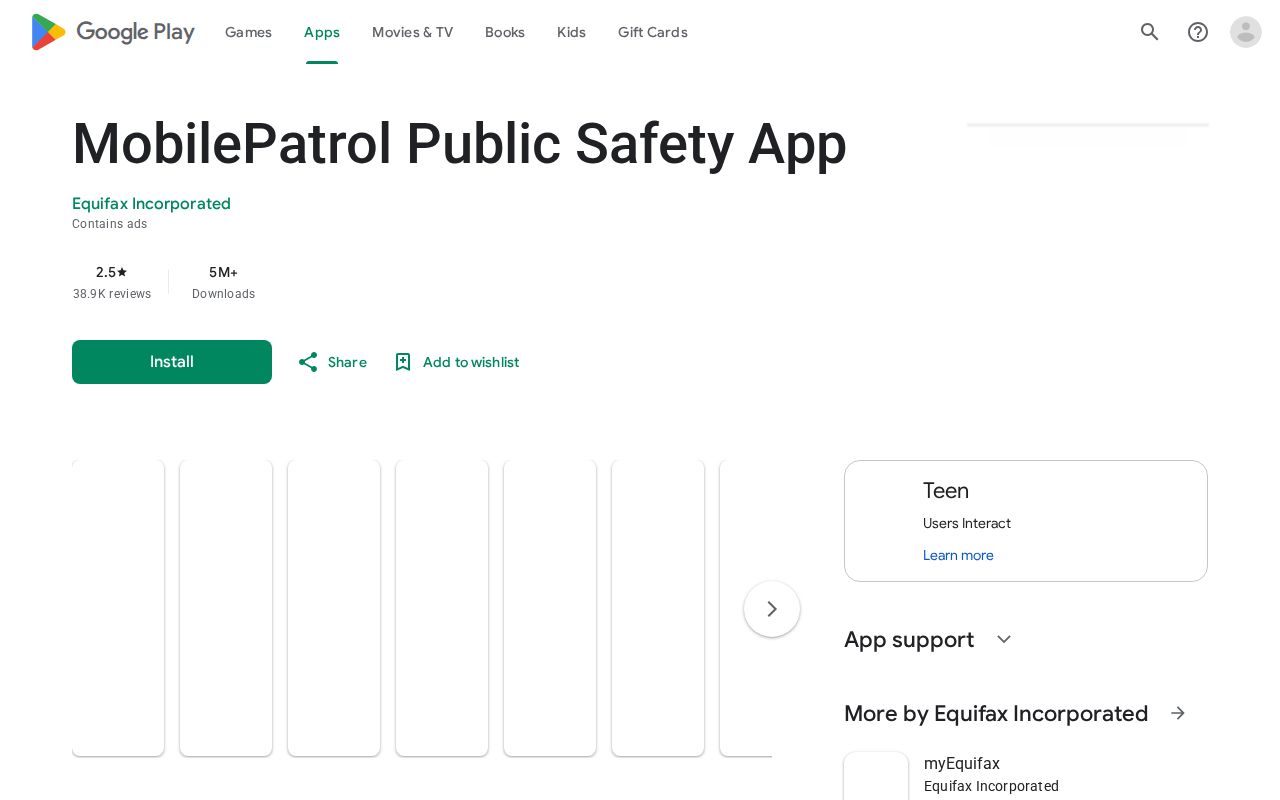The image size is (1280, 800).
Task: Click the 2.5 star rating
Action: (x=112, y=272)
